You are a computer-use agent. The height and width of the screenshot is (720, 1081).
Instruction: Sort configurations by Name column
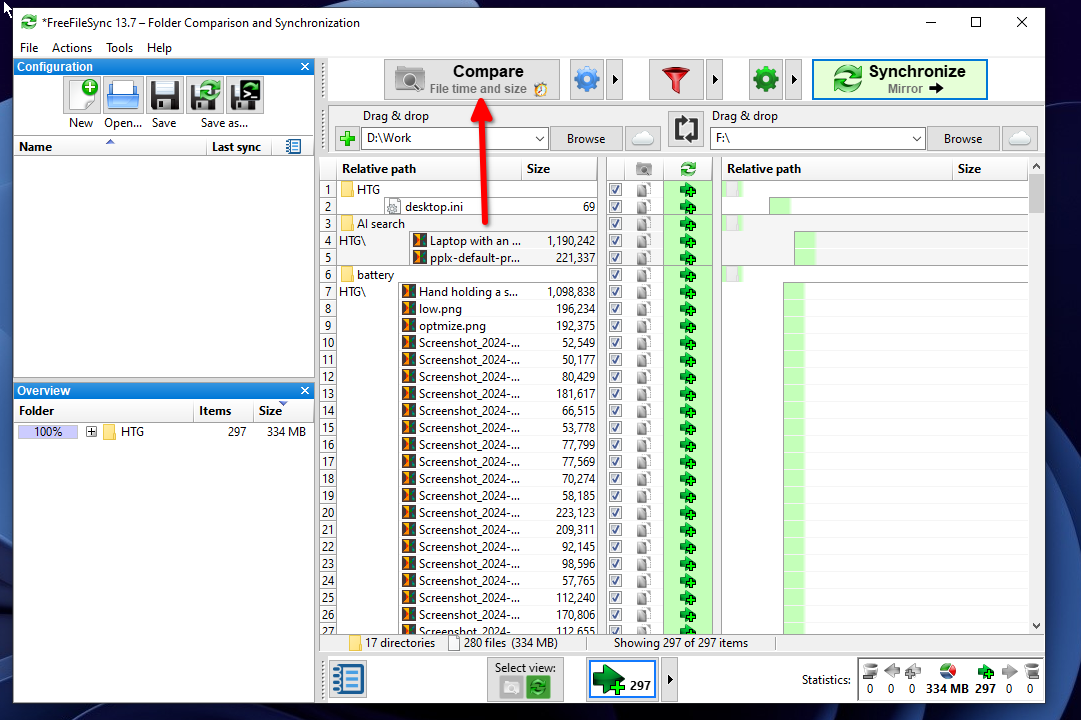(110, 146)
